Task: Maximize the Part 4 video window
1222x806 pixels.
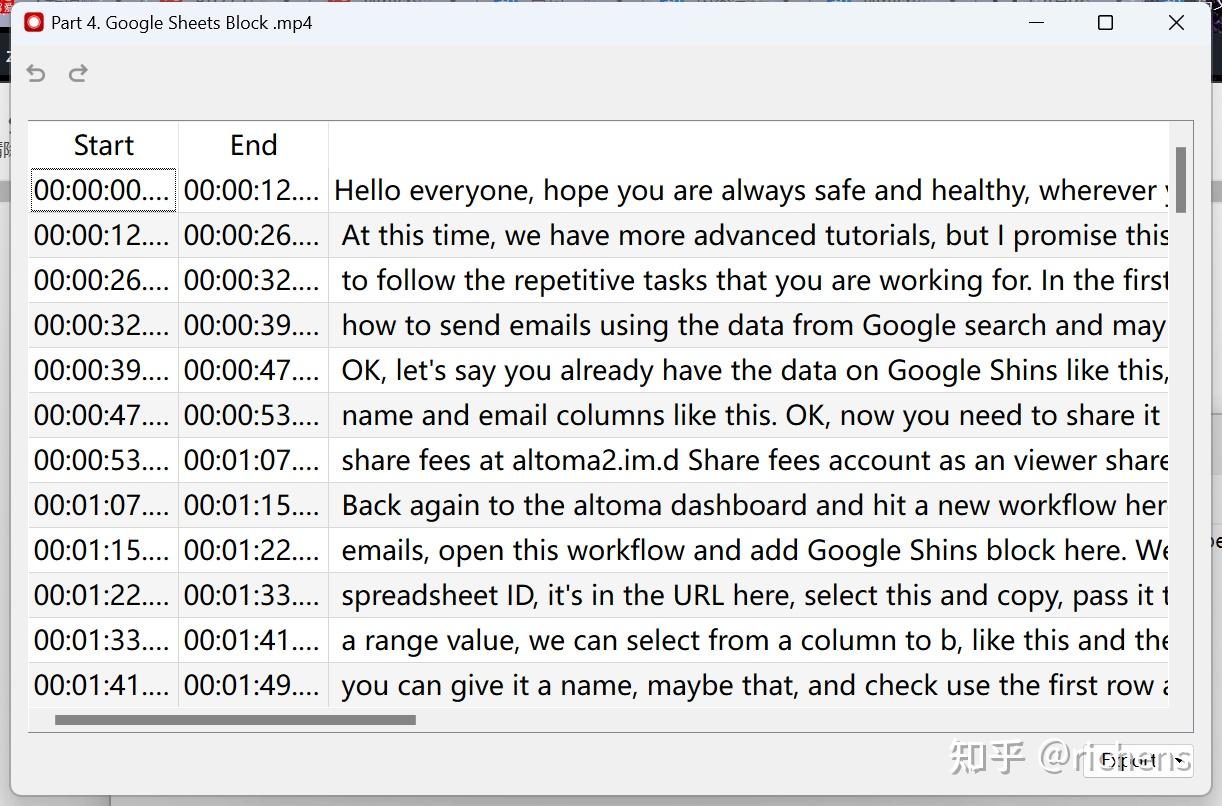Action: pos(1105,22)
